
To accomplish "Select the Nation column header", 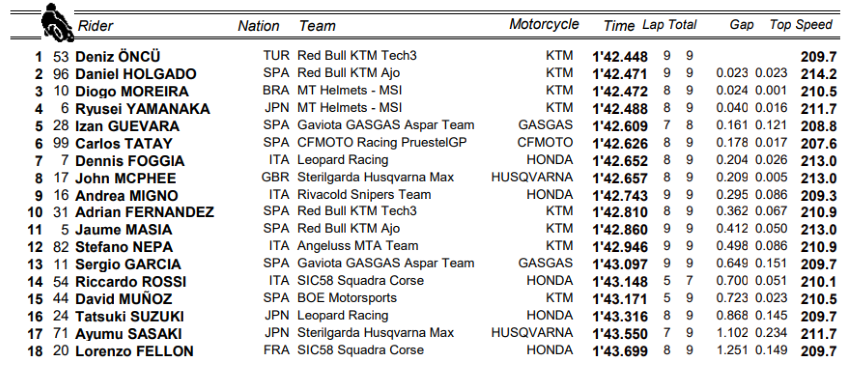I will (x=259, y=26).
